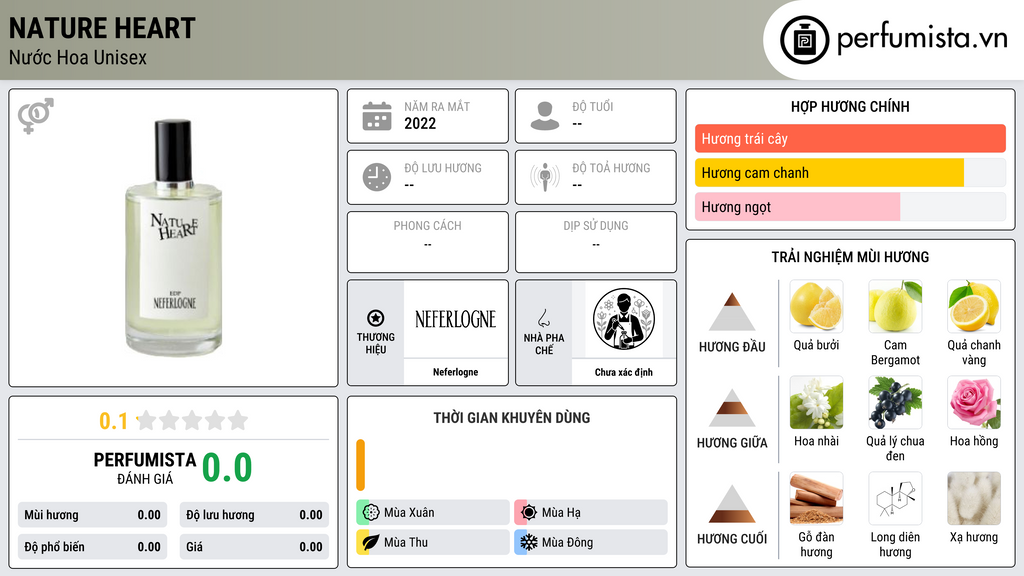
Task: Click the Nước Hoa Unisex subtitle
Action: point(78,57)
